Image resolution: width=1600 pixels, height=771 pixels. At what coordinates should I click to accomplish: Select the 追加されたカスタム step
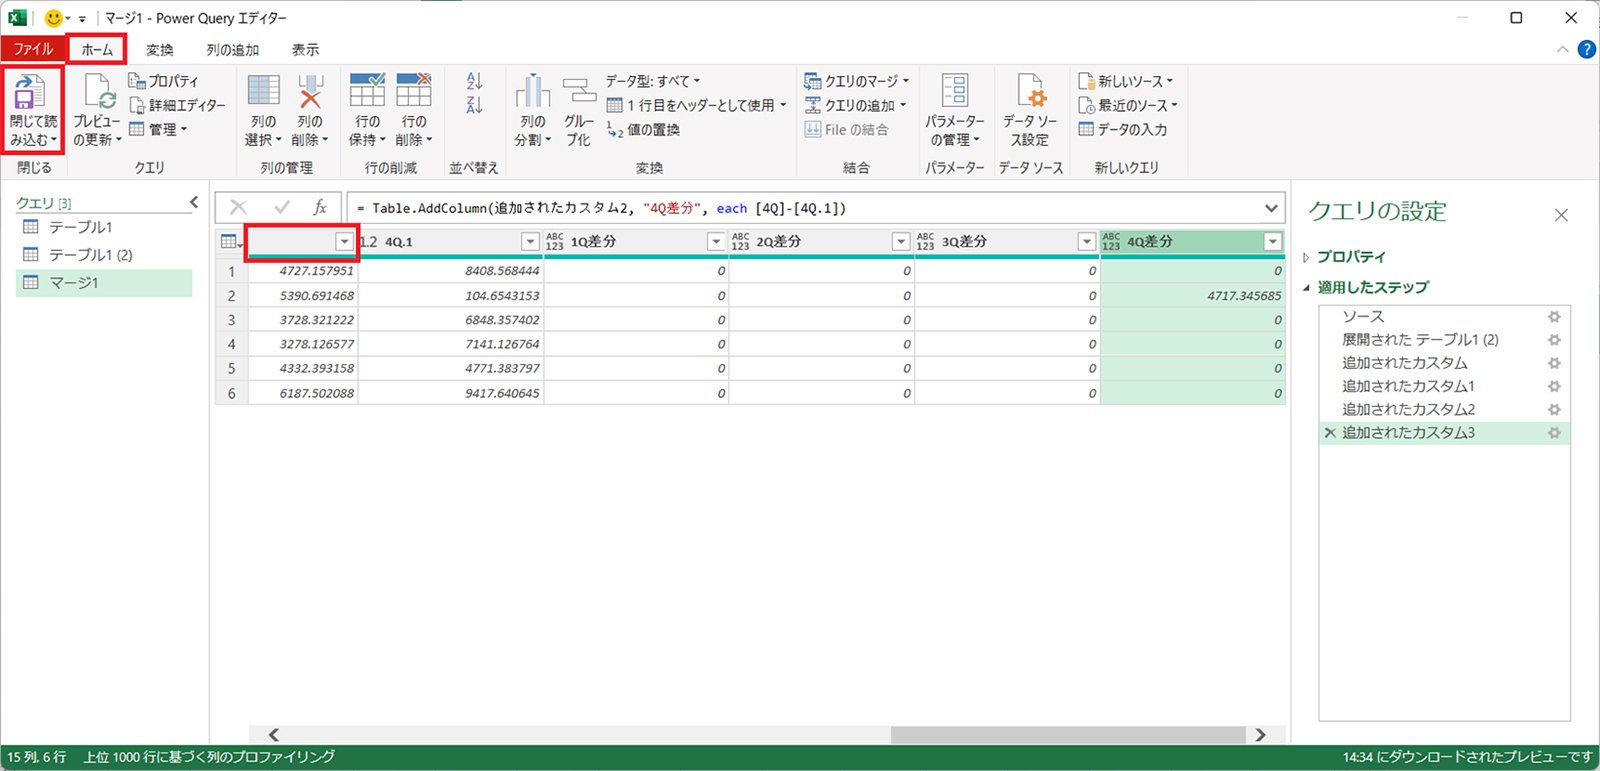pyautogui.click(x=1444, y=363)
